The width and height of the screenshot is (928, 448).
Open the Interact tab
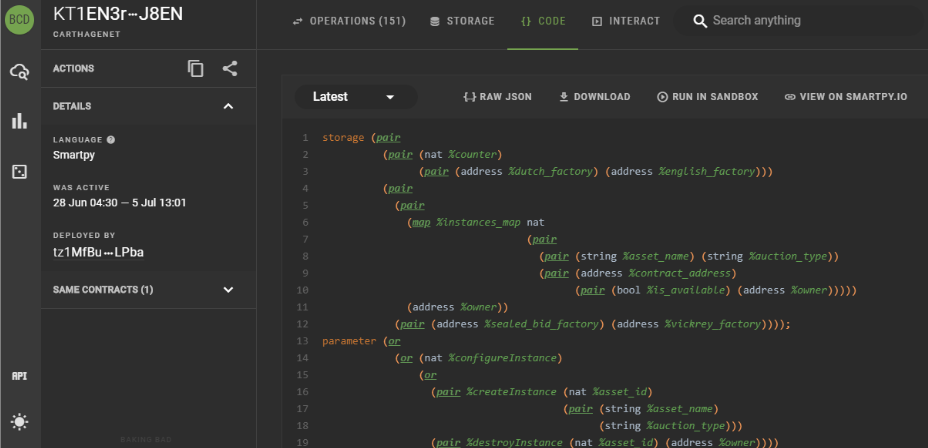pos(626,21)
